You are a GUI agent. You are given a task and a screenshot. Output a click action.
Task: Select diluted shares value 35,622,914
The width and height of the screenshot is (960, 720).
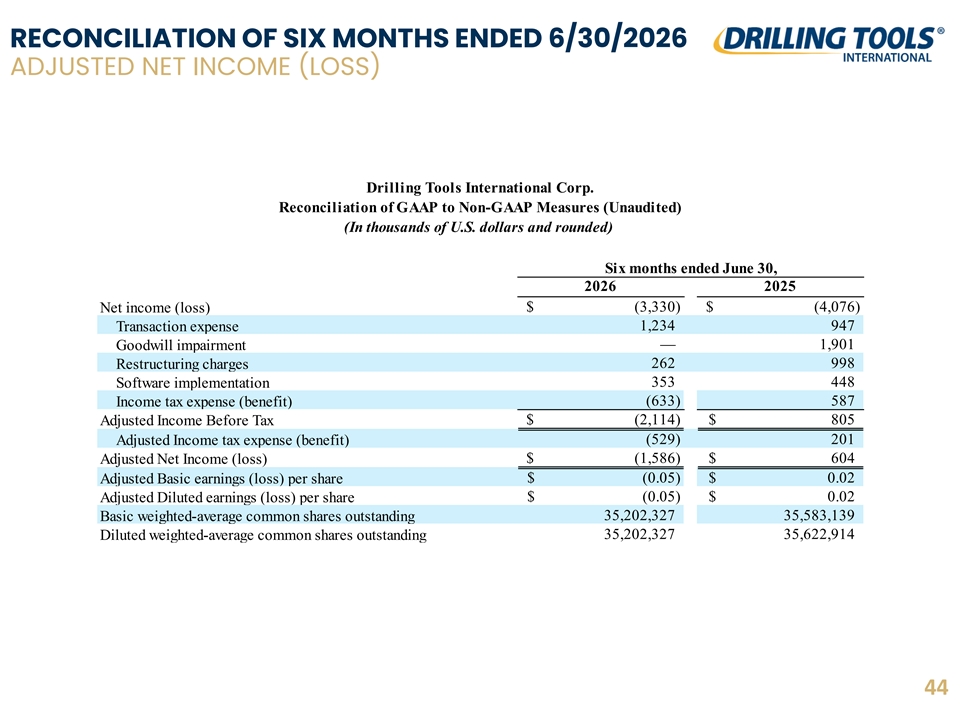pyautogui.click(x=819, y=535)
